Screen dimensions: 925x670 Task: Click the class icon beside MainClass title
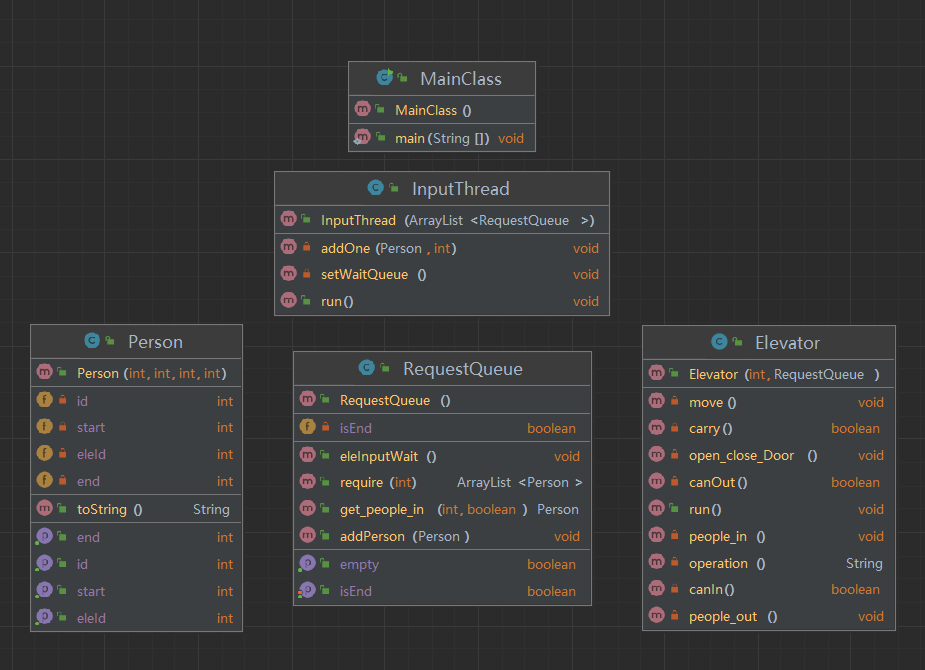pyautogui.click(x=385, y=77)
